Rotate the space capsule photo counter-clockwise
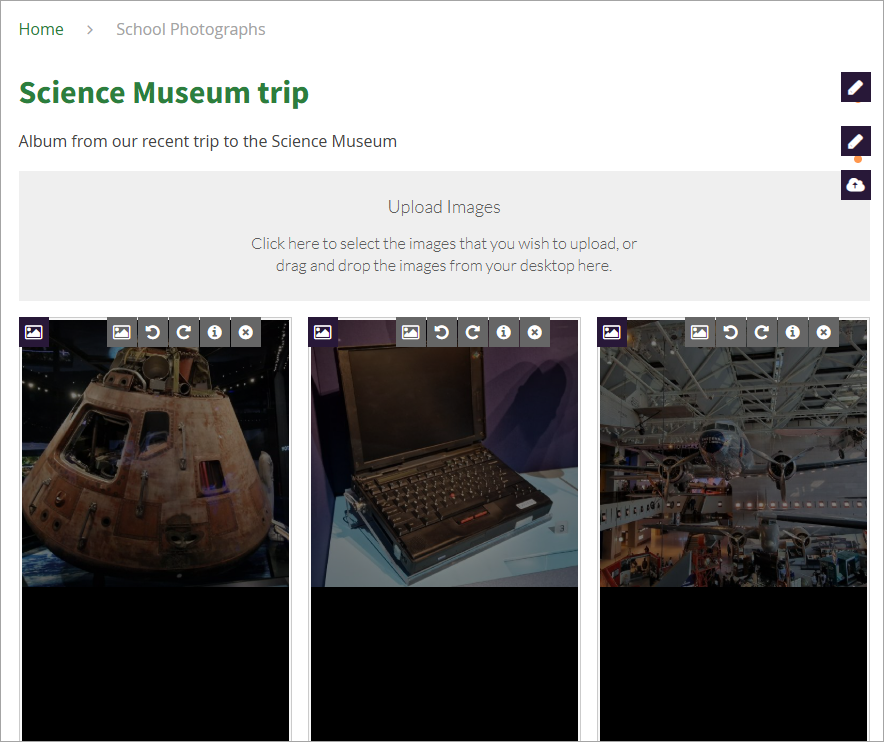 tap(153, 333)
